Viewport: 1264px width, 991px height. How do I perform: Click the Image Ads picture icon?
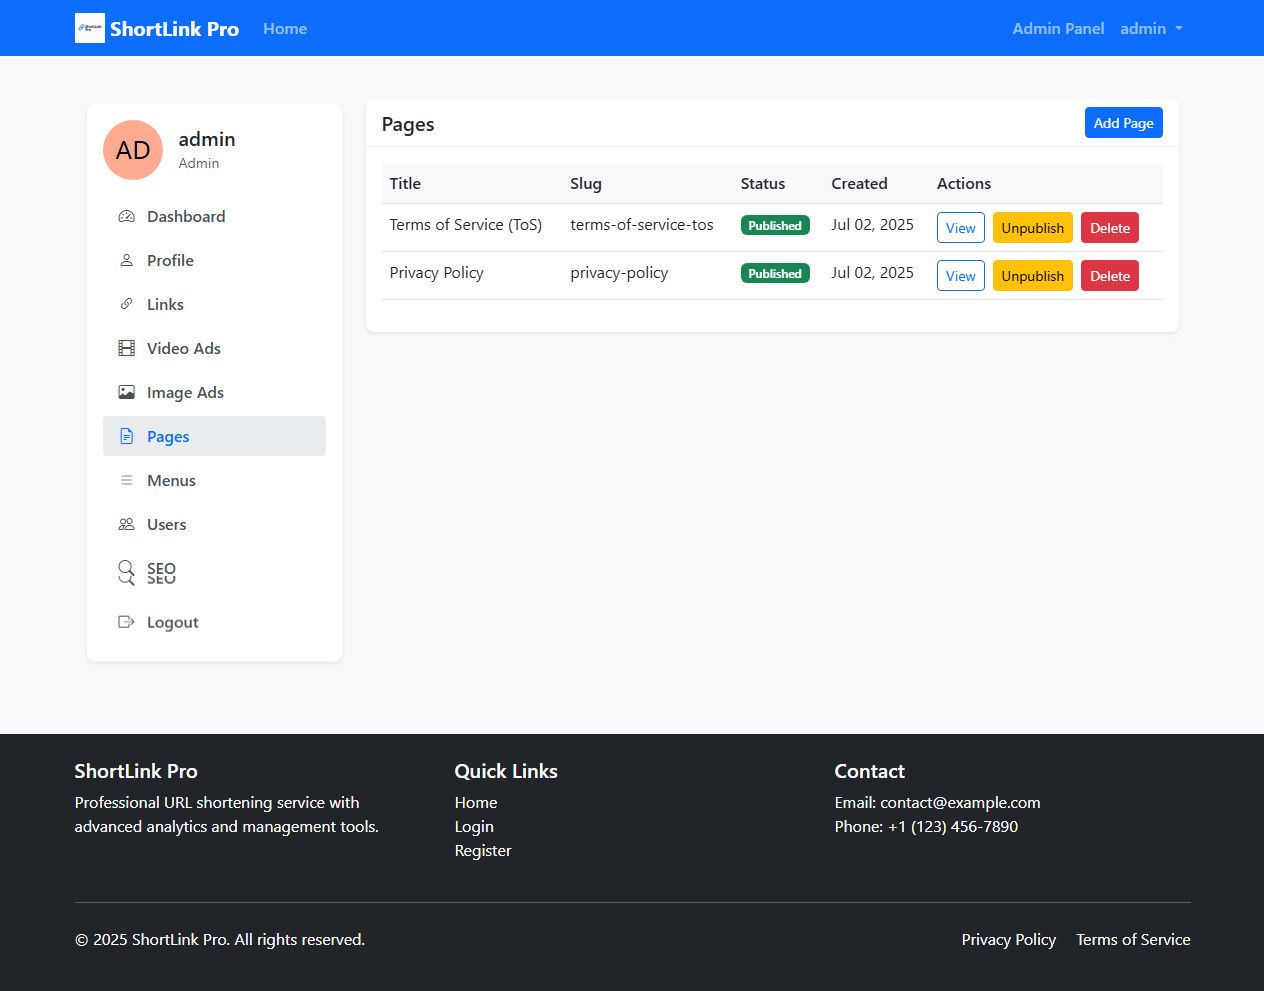[126, 392]
